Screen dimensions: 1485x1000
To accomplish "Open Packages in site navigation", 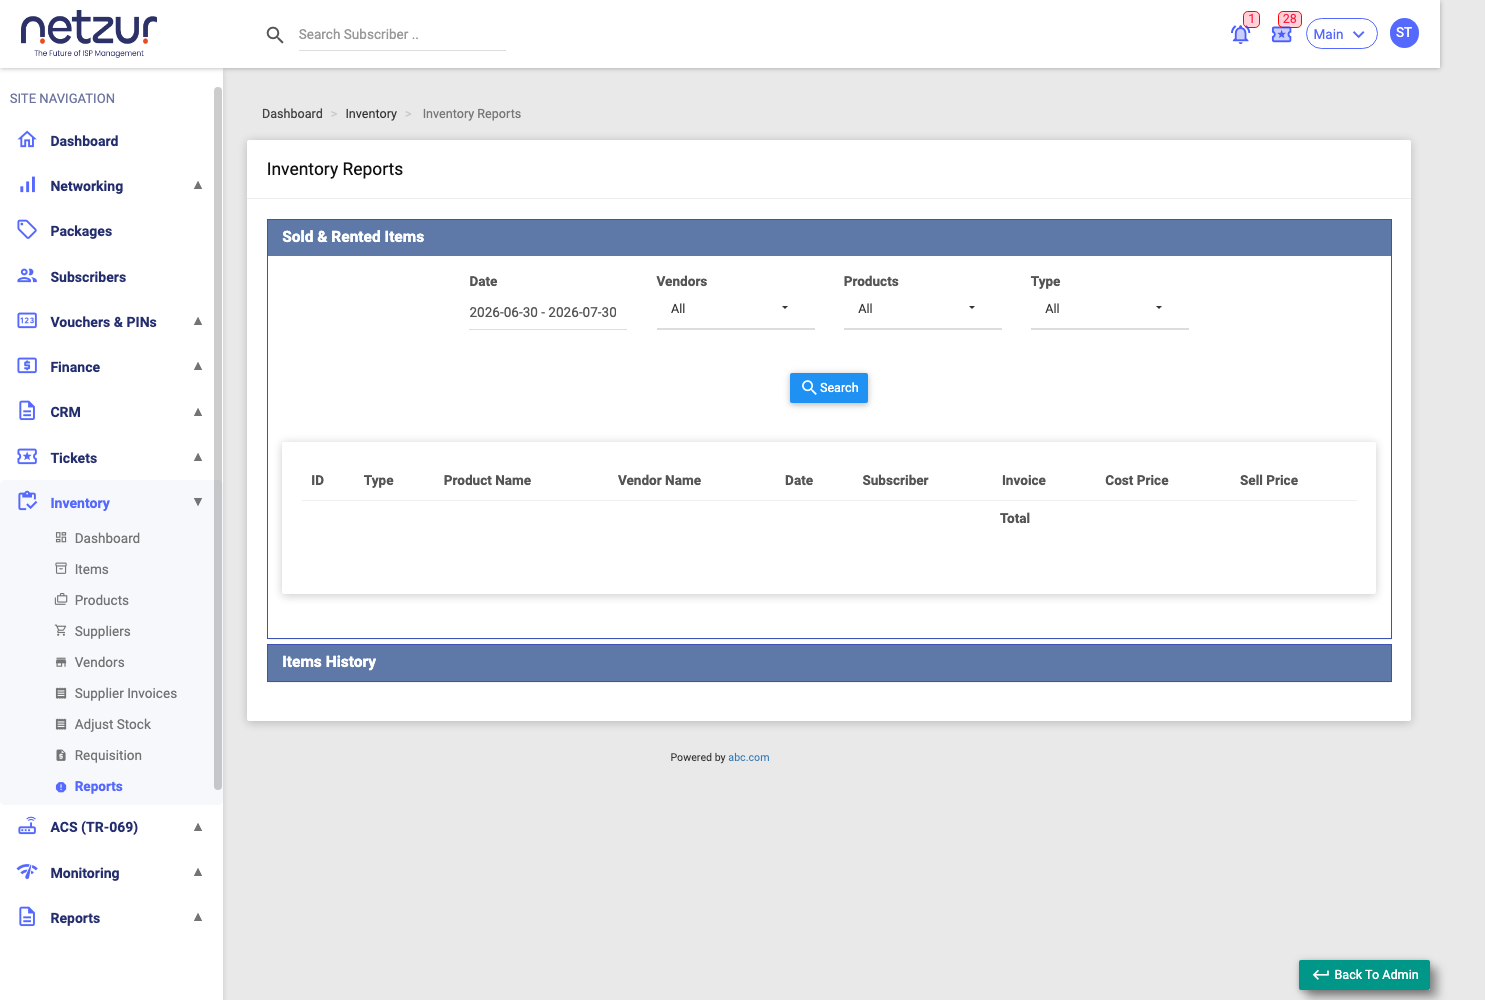I will click(x=81, y=231).
